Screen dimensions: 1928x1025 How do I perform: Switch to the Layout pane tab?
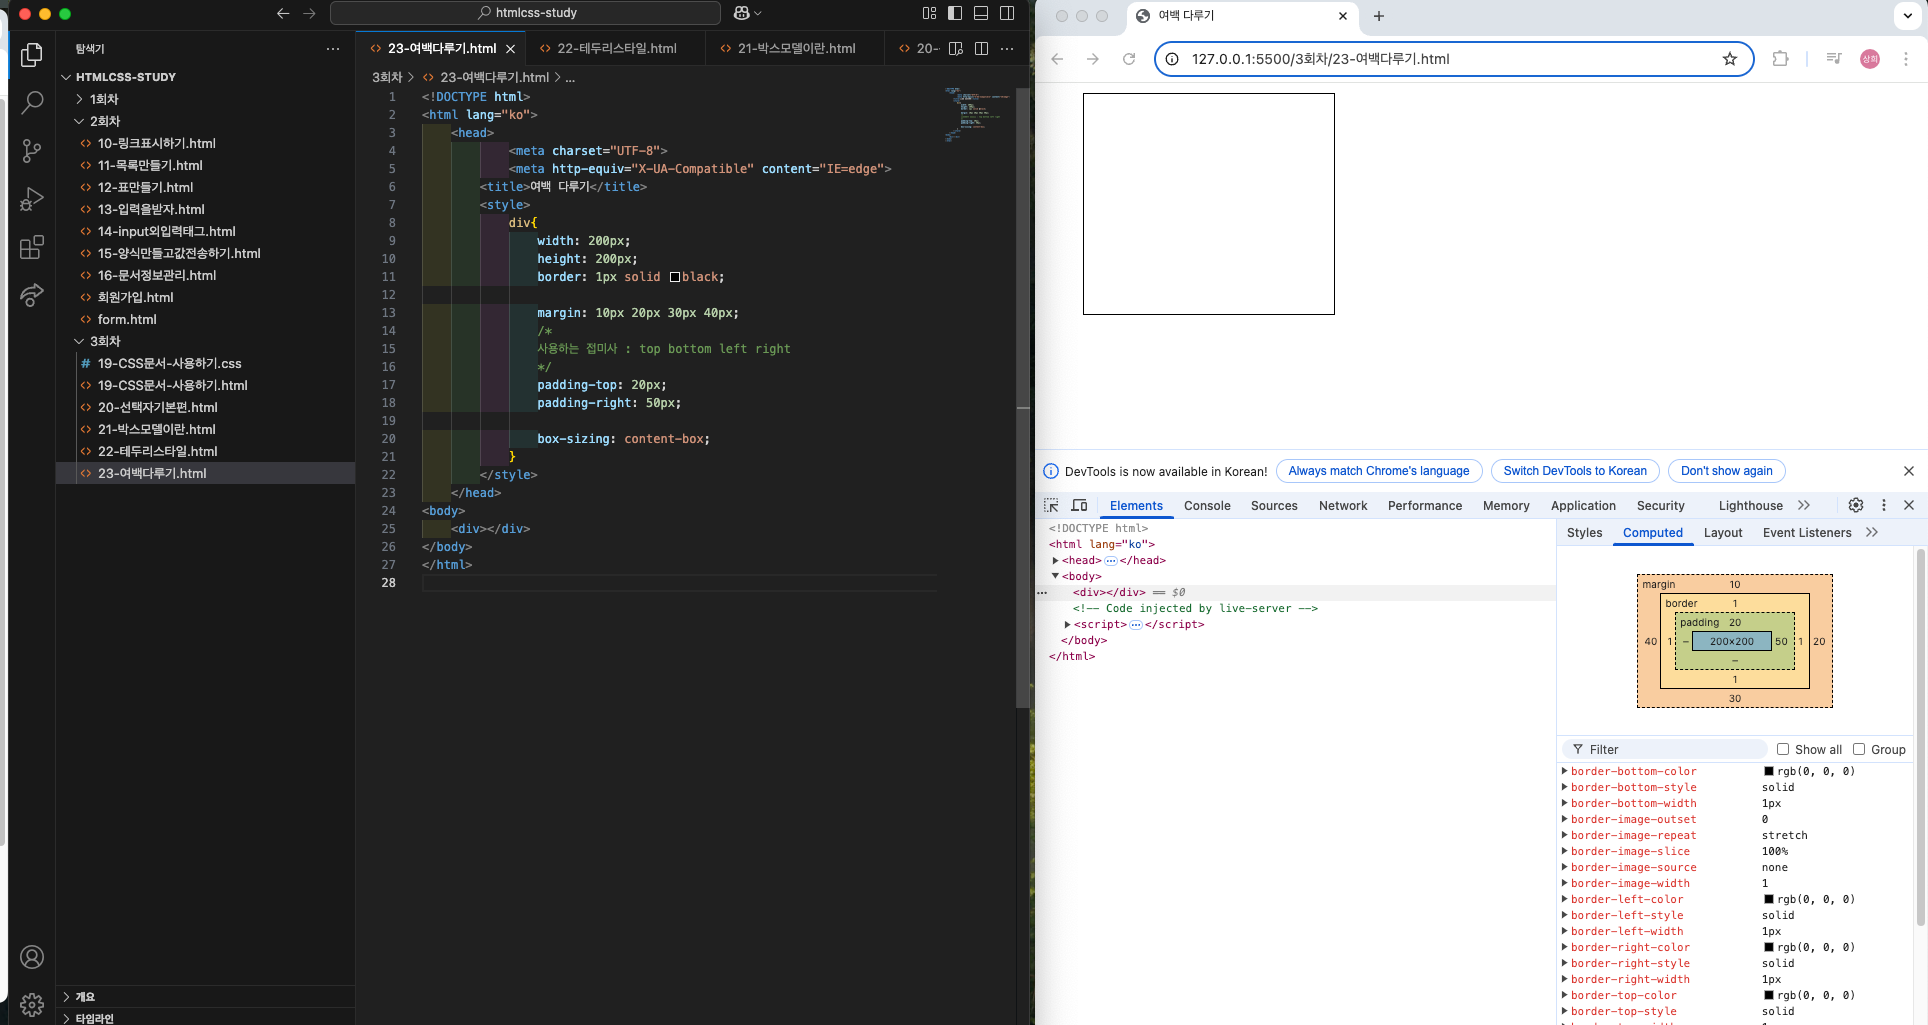pyautogui.click(x=1723, y=533)
